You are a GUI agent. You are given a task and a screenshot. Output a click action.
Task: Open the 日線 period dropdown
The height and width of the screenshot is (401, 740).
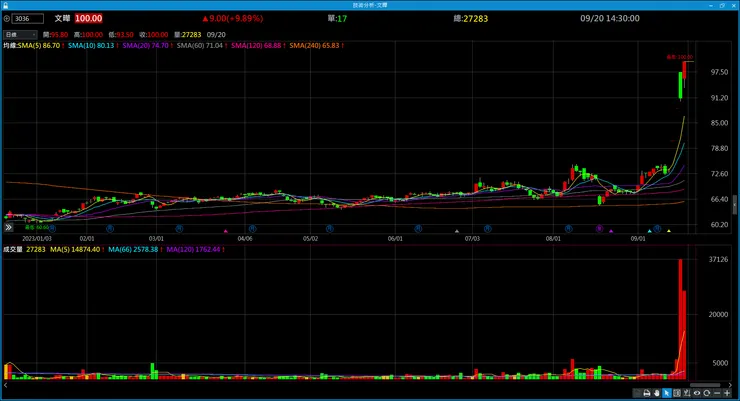[20, 34]
